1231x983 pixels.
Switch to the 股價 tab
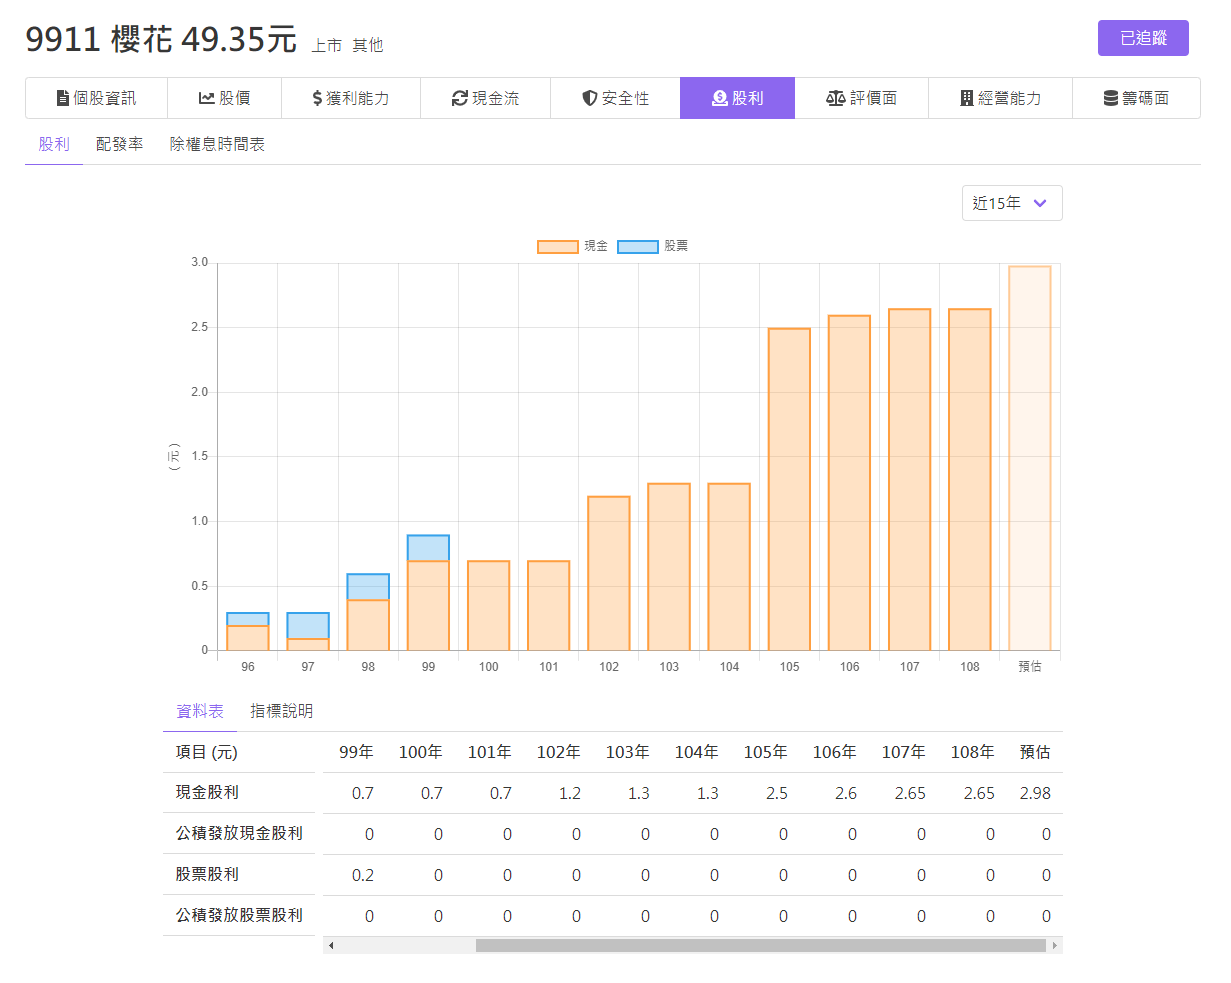click(x=225, y=98)
